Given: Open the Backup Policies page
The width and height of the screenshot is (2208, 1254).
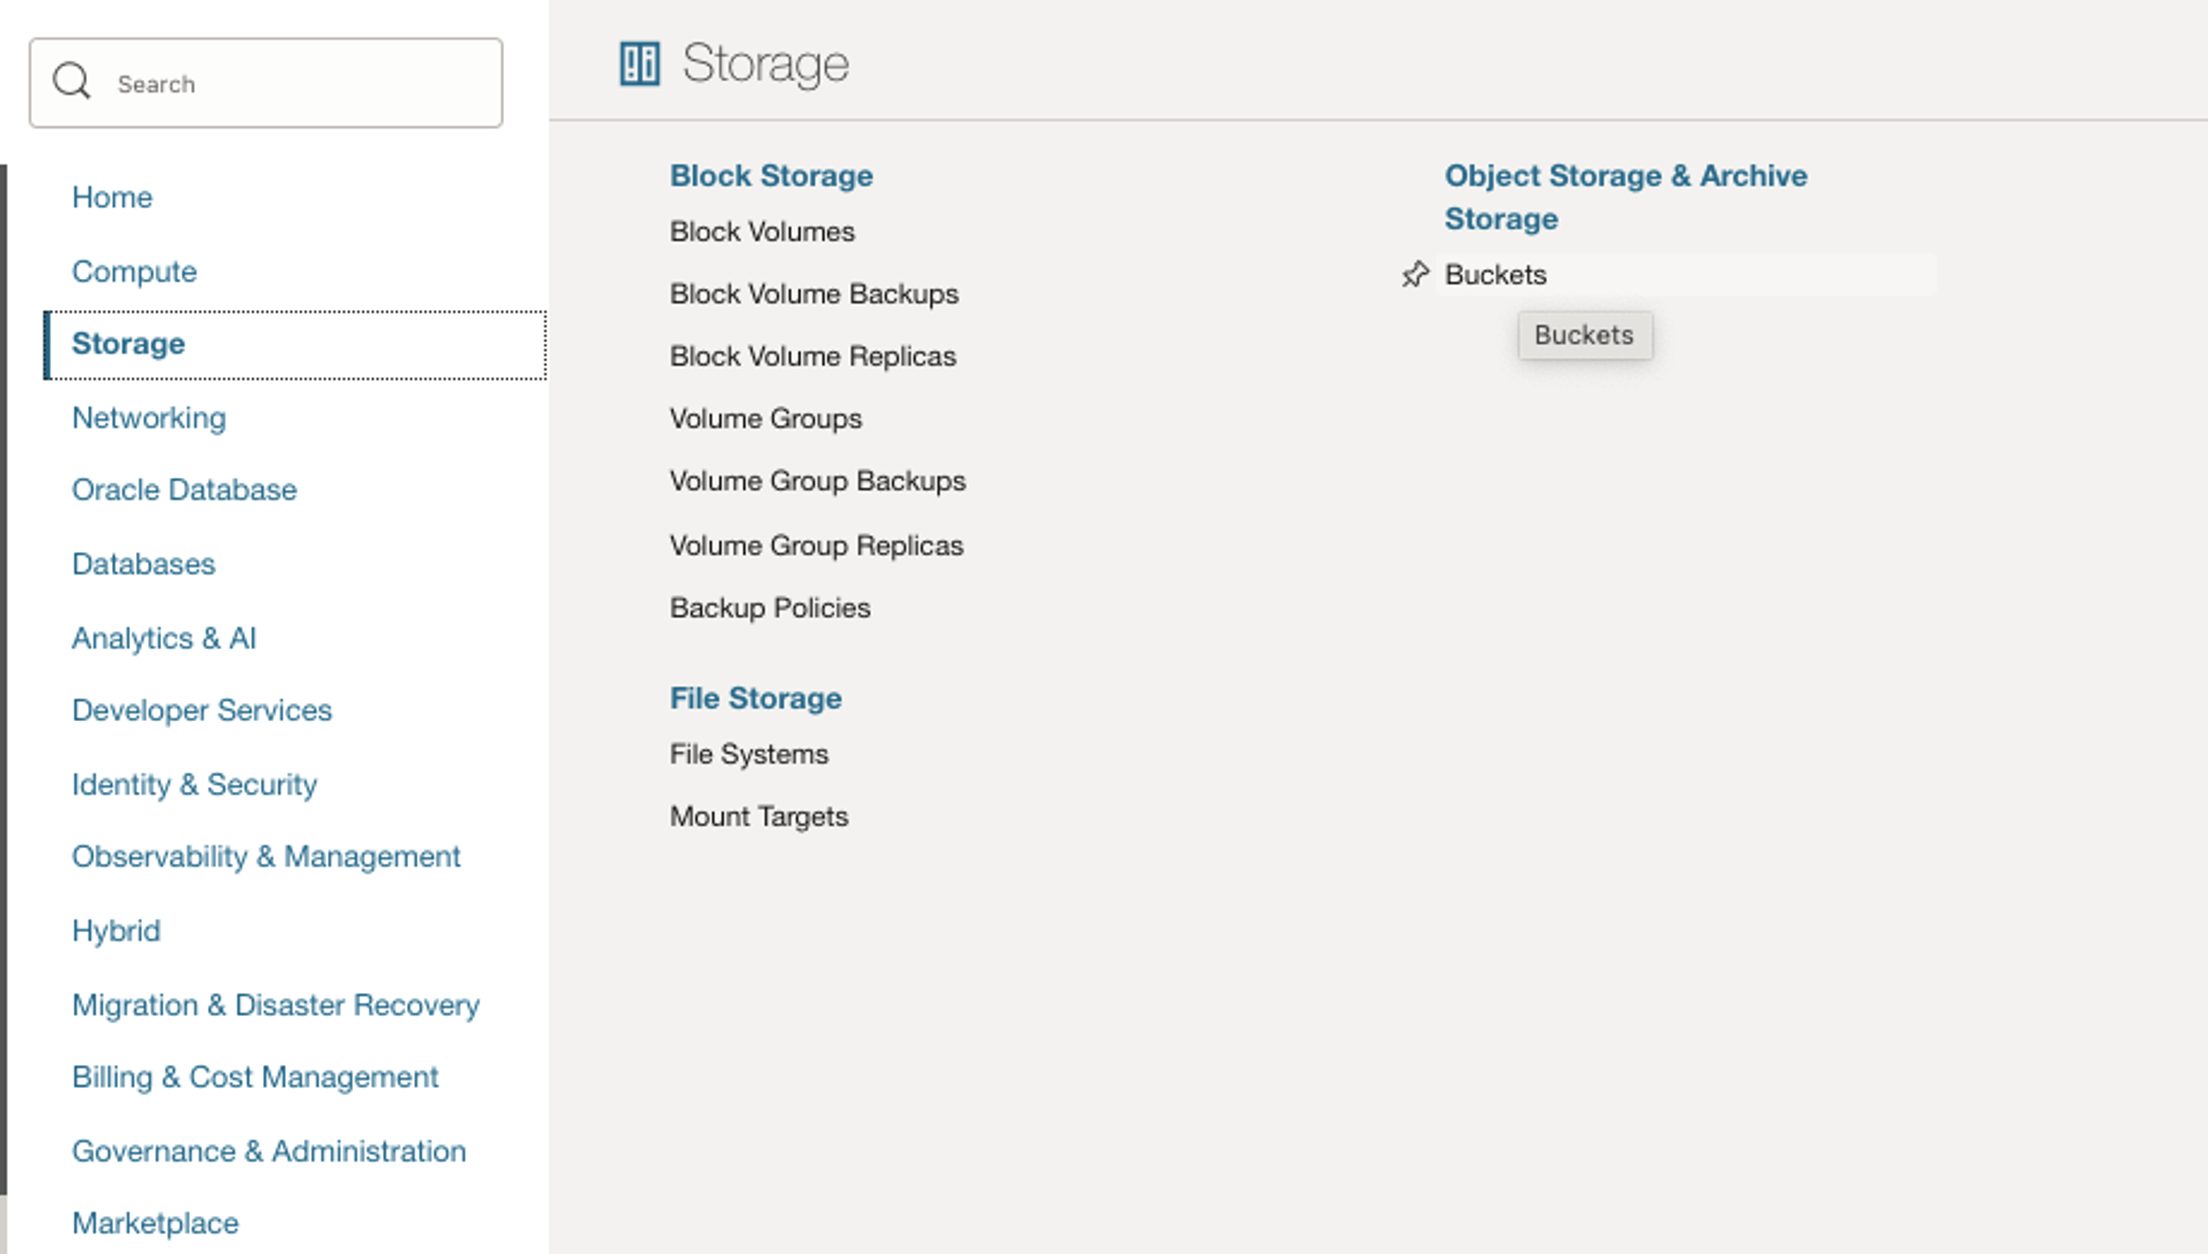Looking at the screenshot, I should (770, 607).
